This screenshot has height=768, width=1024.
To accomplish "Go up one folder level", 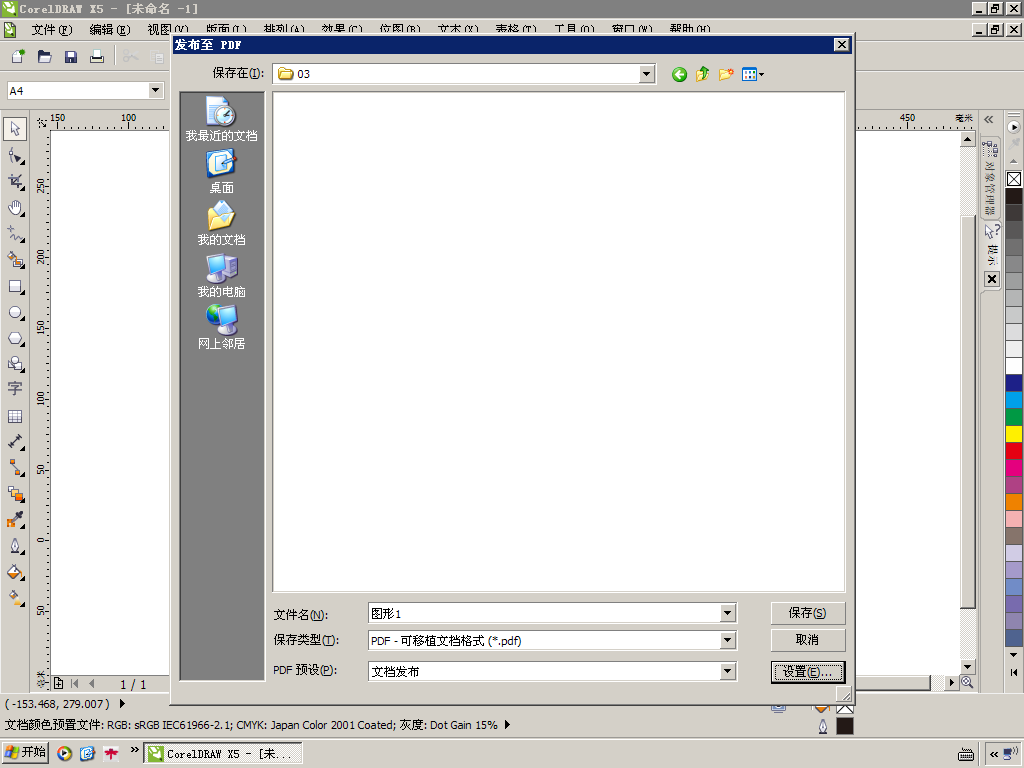I will 703,74.
